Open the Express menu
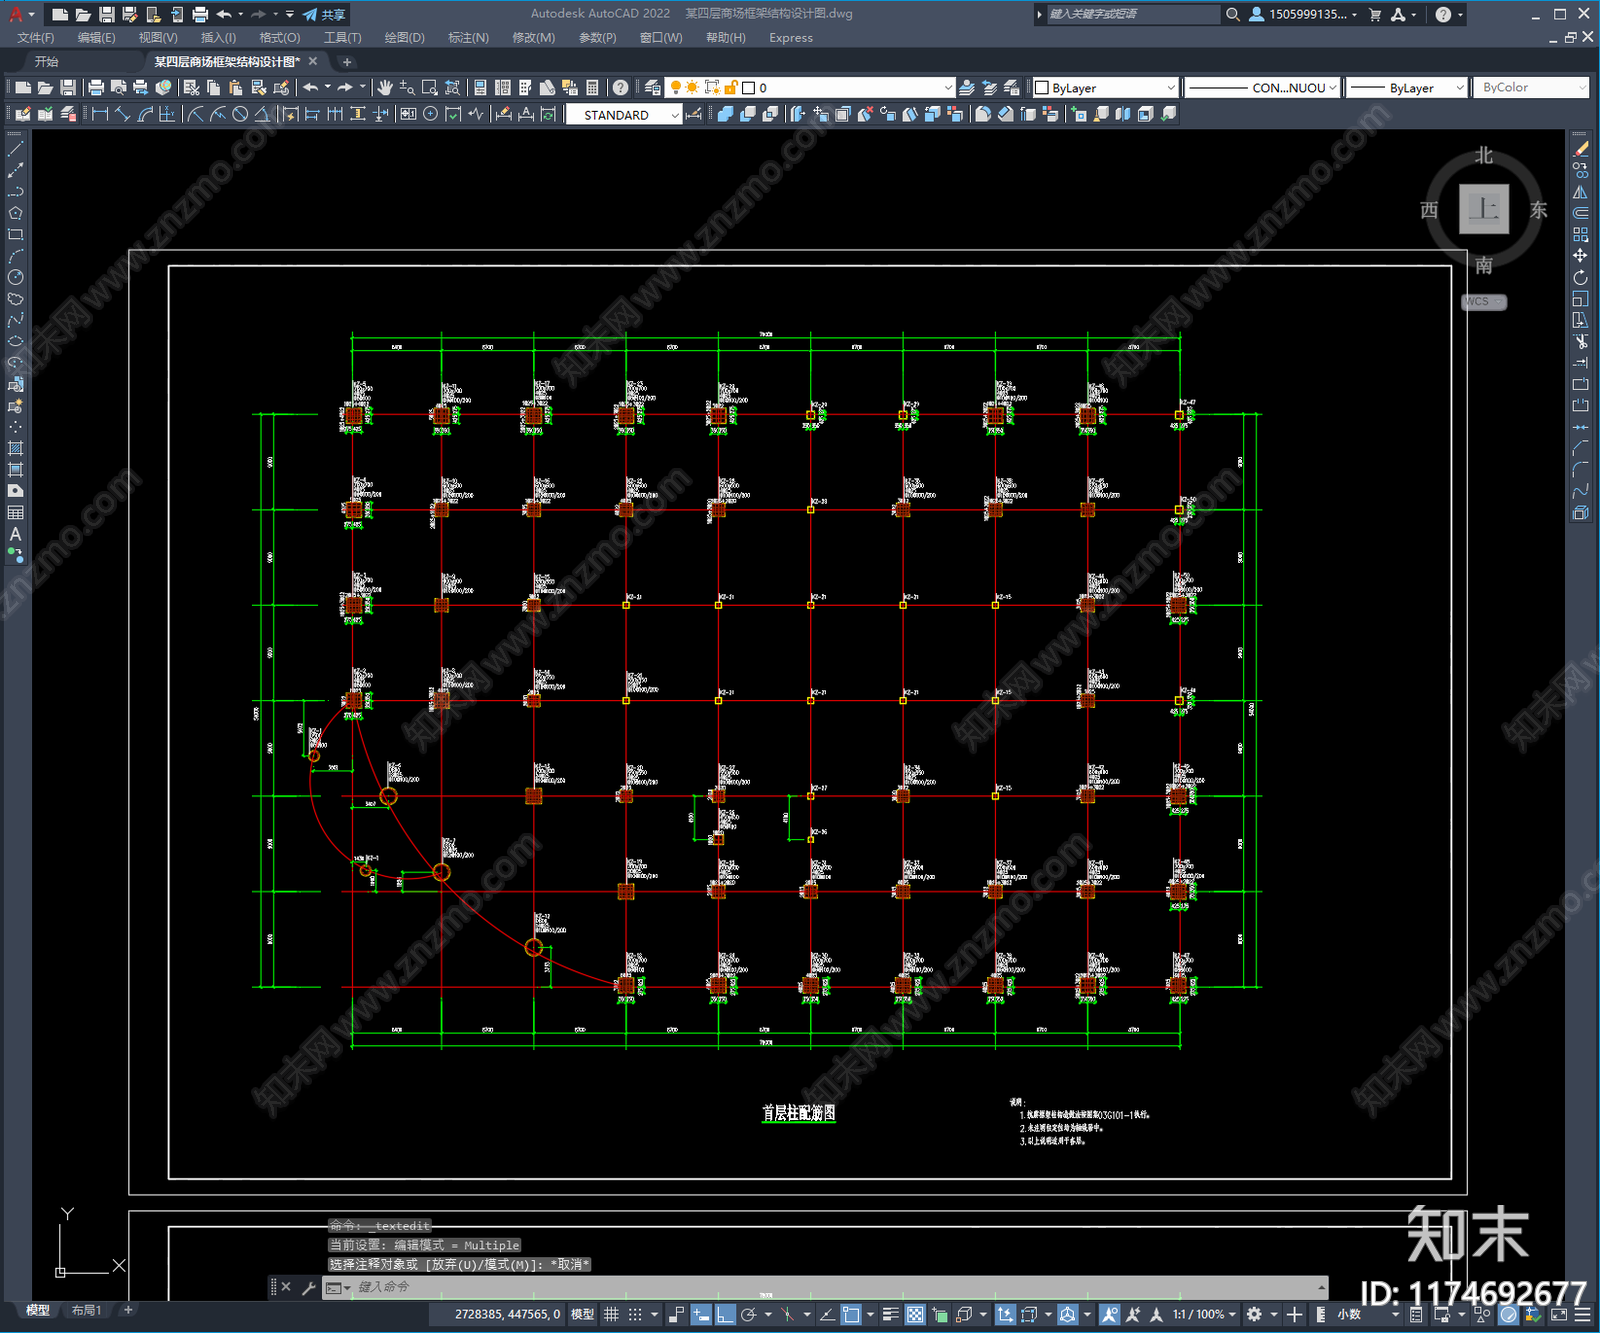Image resolution: width=1600 pixels, height=1333 pixels. (x=791, y=38)
